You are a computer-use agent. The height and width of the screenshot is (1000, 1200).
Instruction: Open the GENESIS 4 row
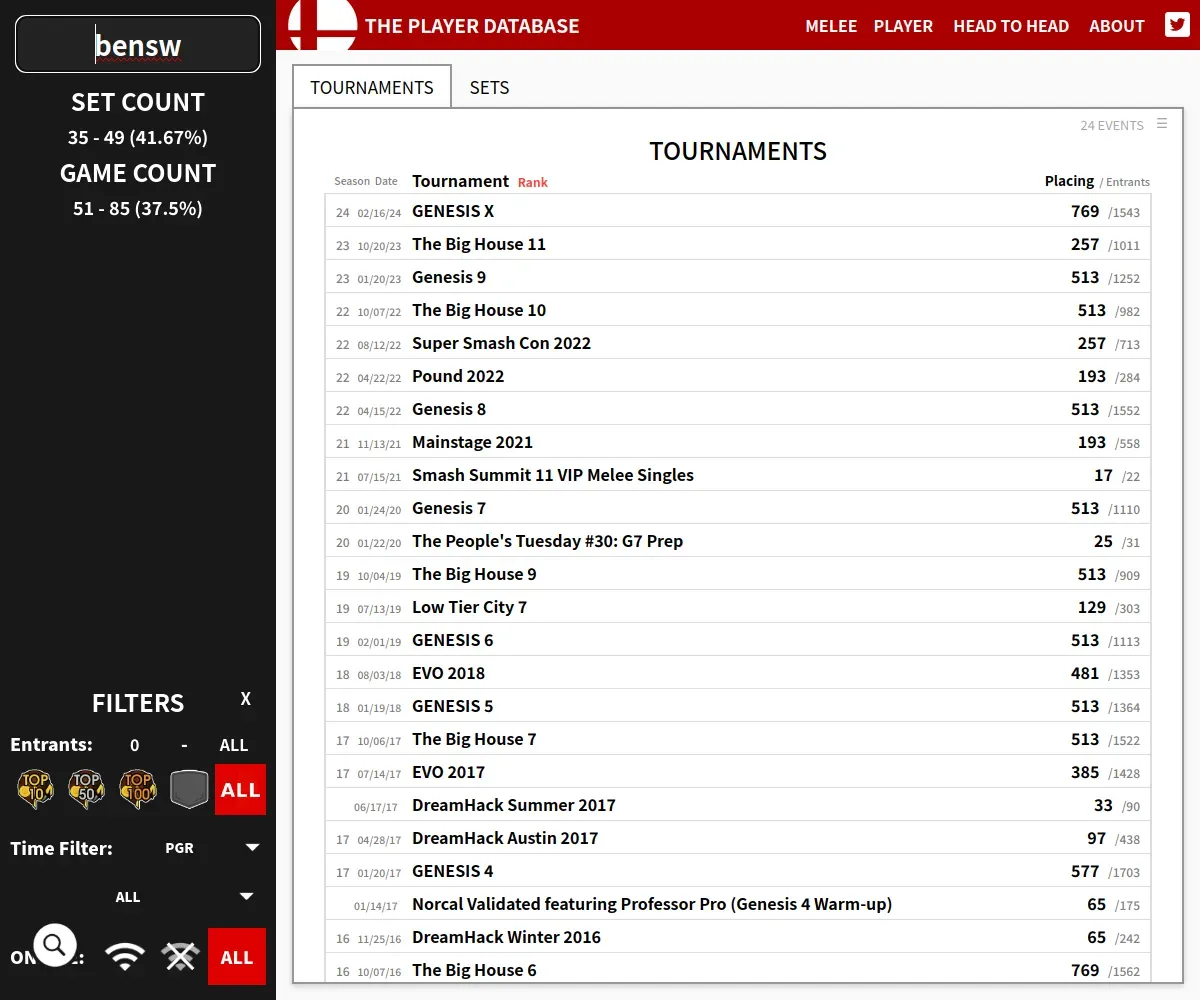point(738,871)
